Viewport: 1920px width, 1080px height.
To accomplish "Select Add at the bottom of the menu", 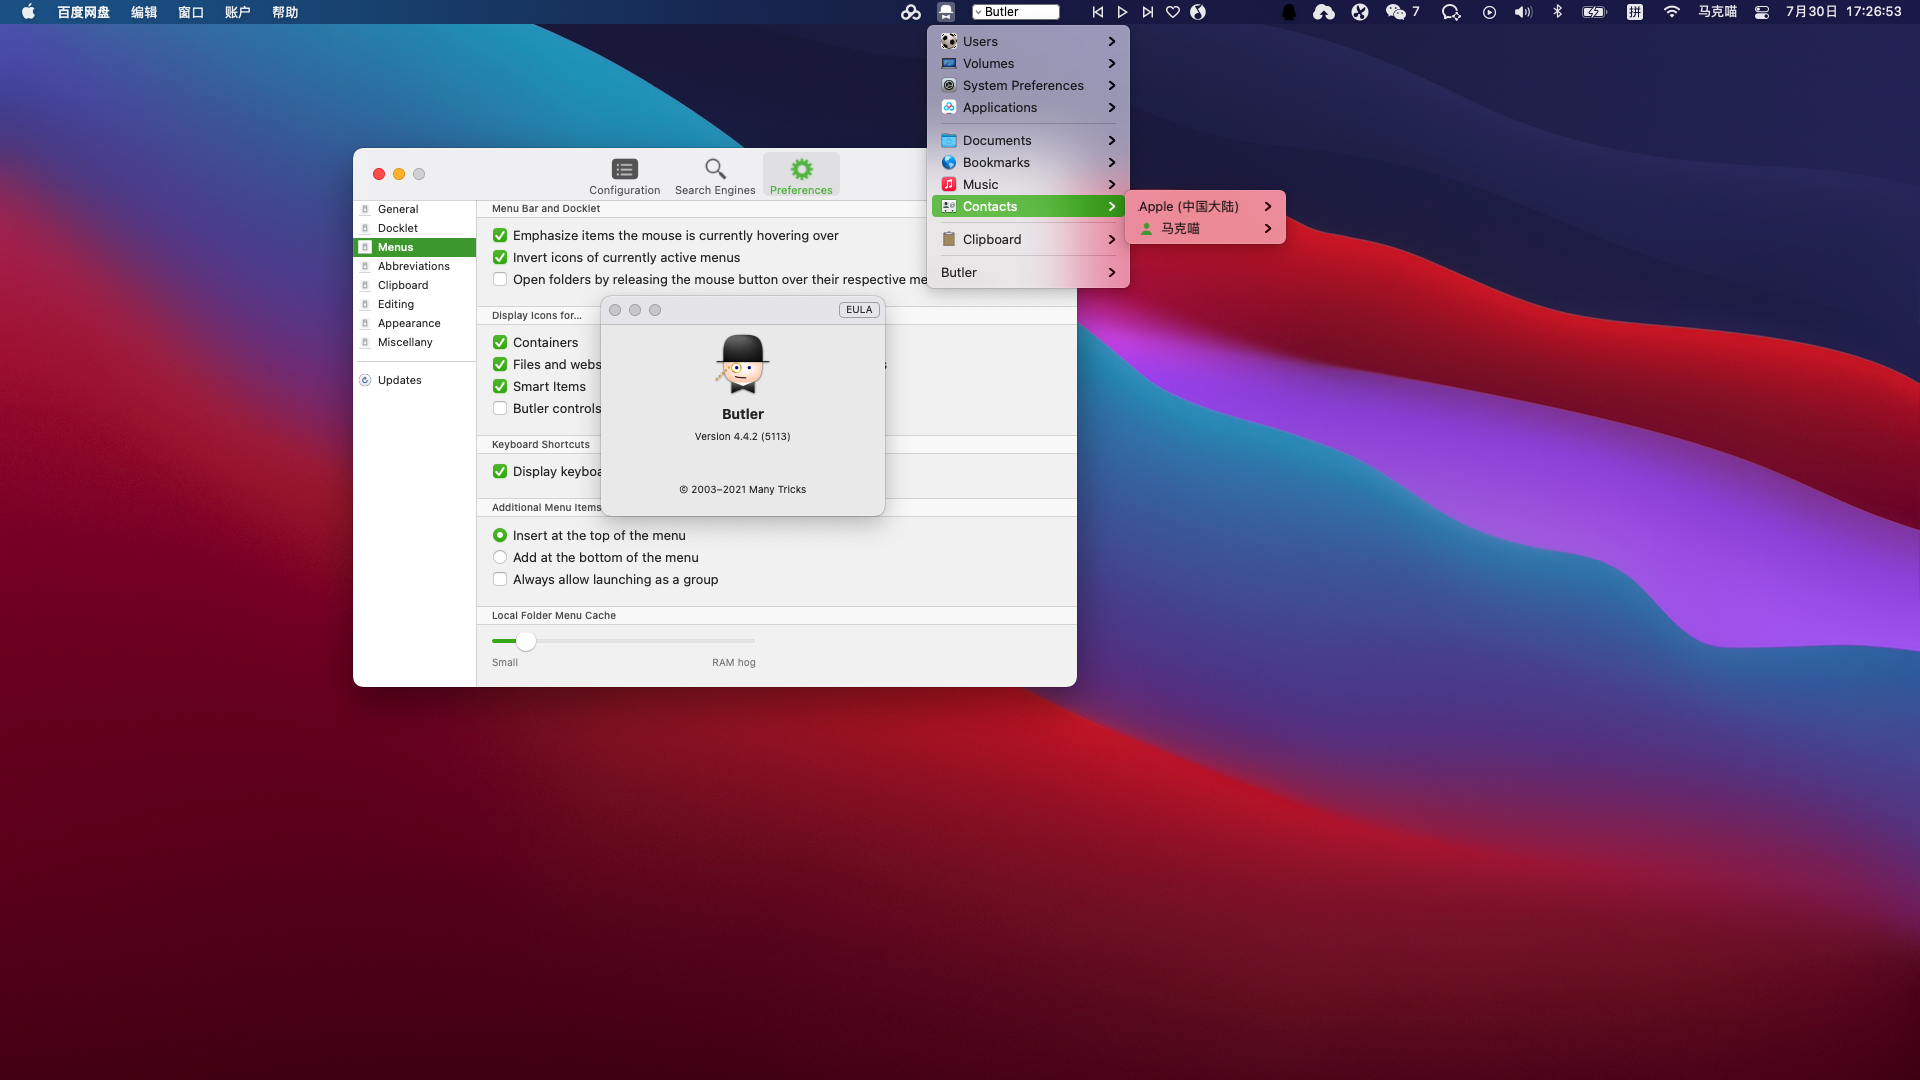I will point(500,557).
